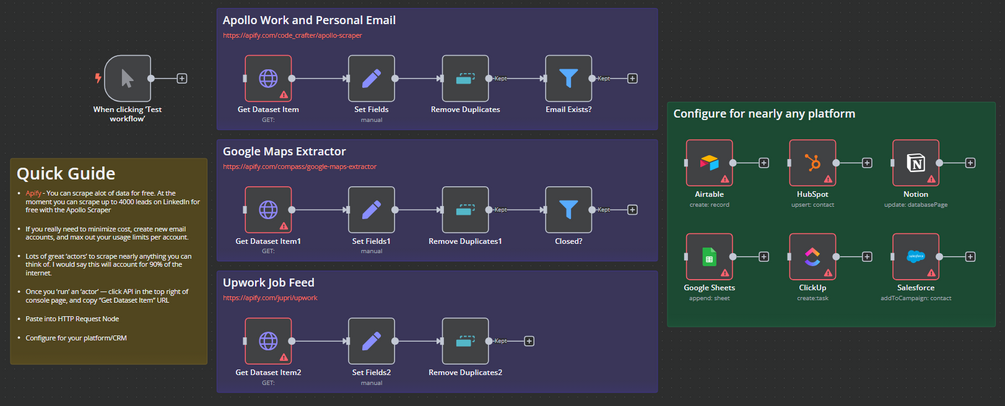Screen dimensions: 1005x406
Task: Select the 'When clicking Test workflow' trigger node
Action: click(x=127, y=78)
